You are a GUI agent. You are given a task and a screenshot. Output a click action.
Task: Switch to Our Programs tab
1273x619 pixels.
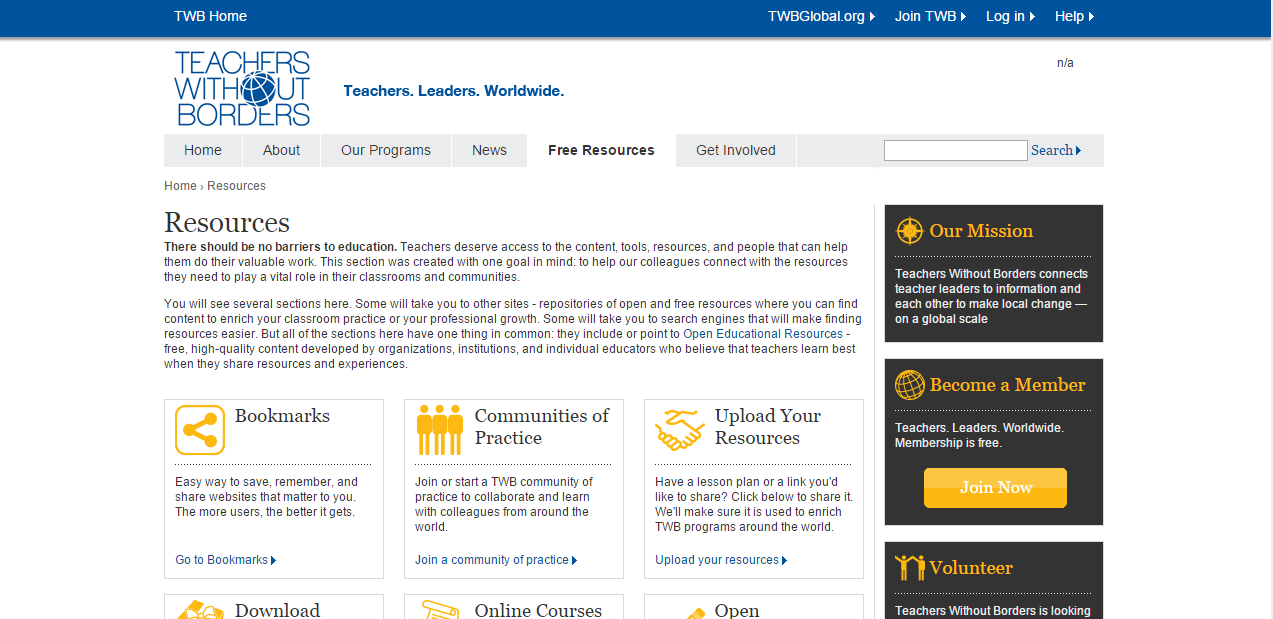pyautogui.click(x=386, y=150)
